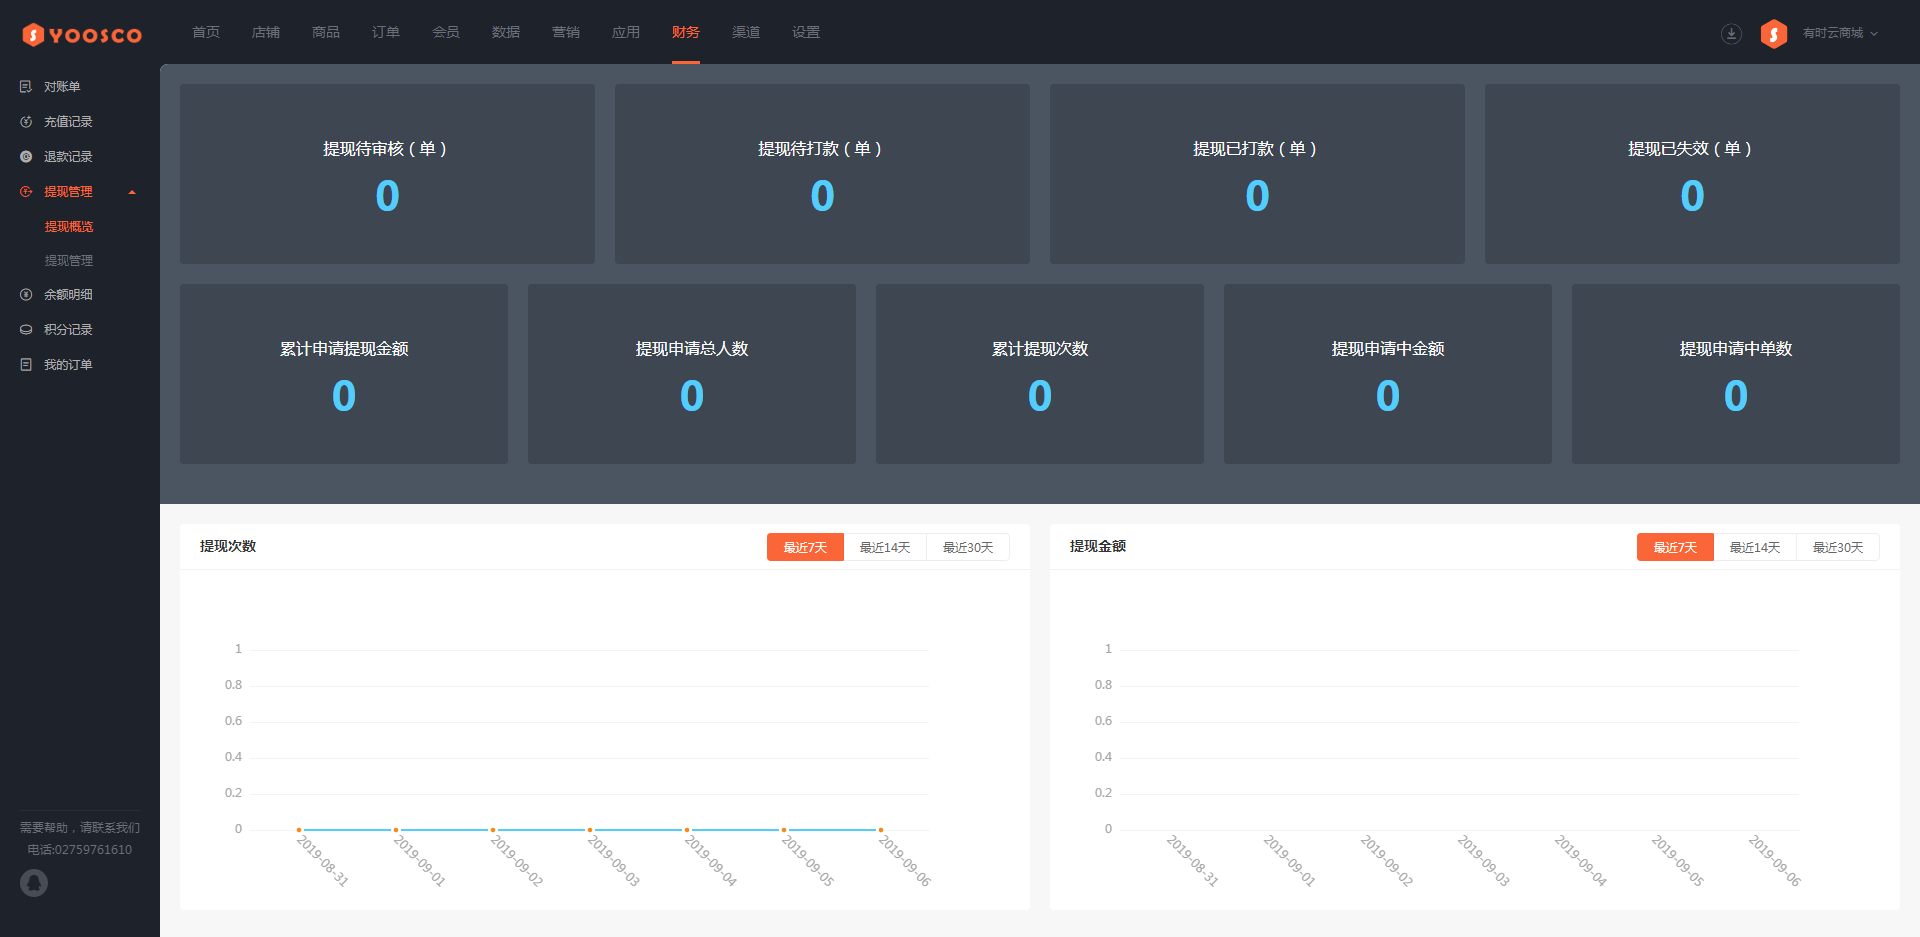Go to the 订单 top menu
The width and height of the screenshot is (1920, 937).
386,32
